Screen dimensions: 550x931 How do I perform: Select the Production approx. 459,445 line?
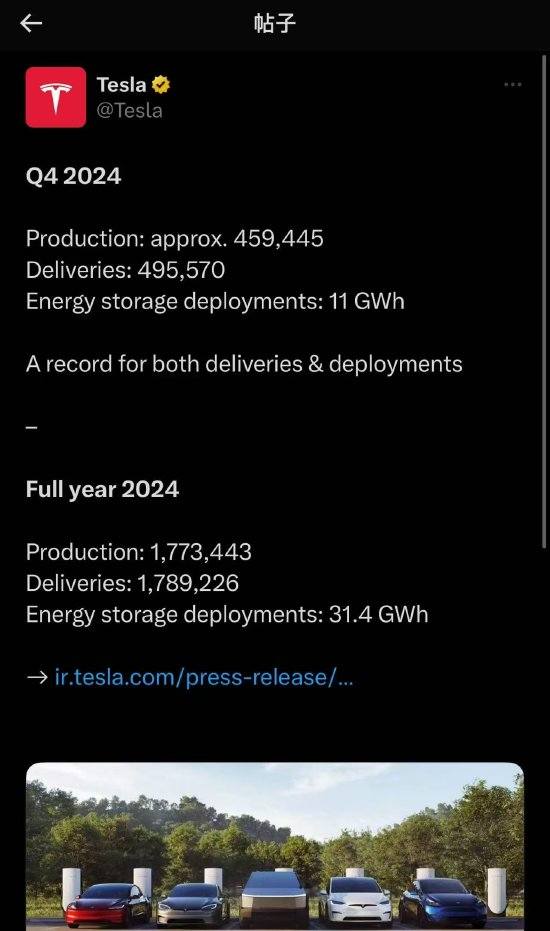[175, 239]
